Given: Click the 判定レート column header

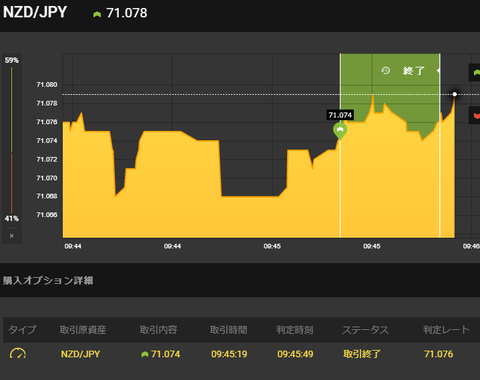Looking at the screenshot, I should pyautogui.click(x=446, y=330).
